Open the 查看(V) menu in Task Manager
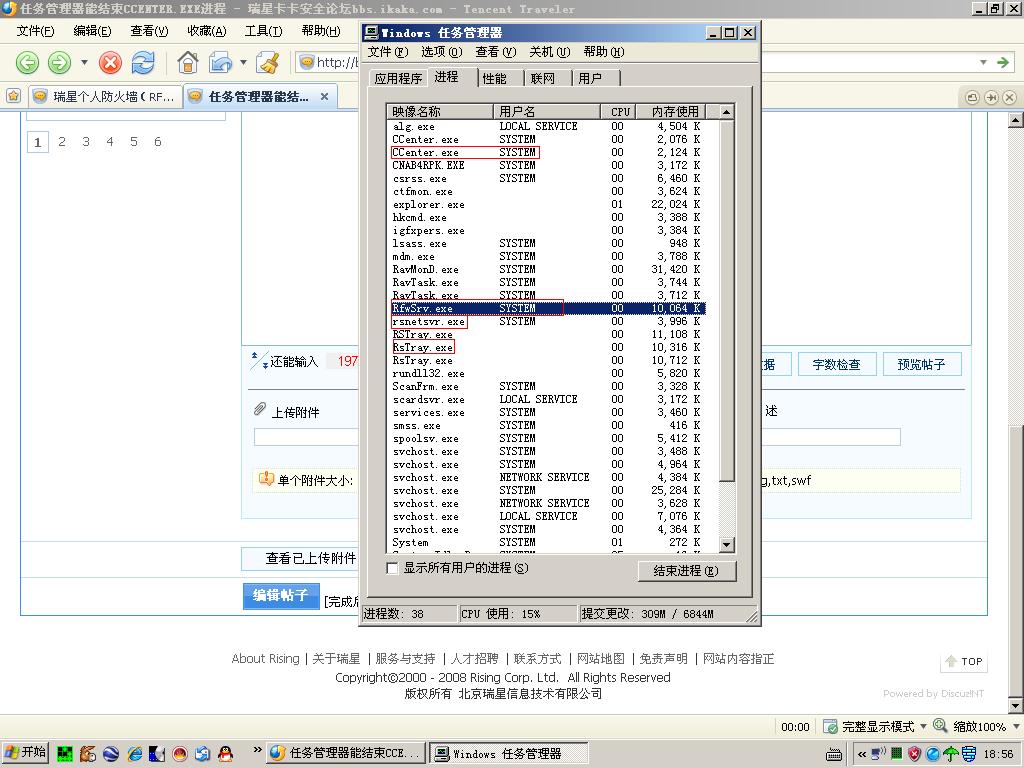The width and height of the screenshot is (1024, 768). click(x=495, y=52)
